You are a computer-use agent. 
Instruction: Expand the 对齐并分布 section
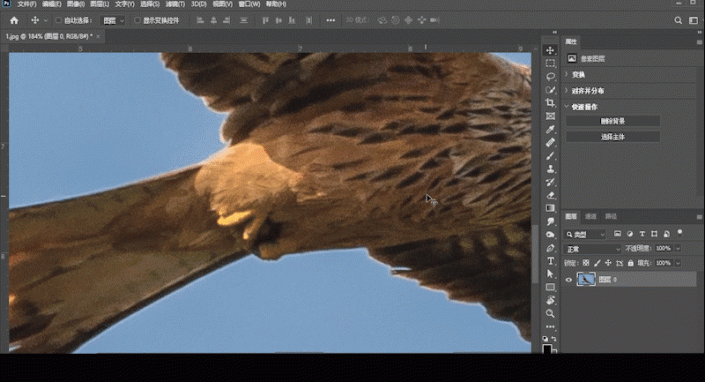pyautogui.click(x=567, y=90)
